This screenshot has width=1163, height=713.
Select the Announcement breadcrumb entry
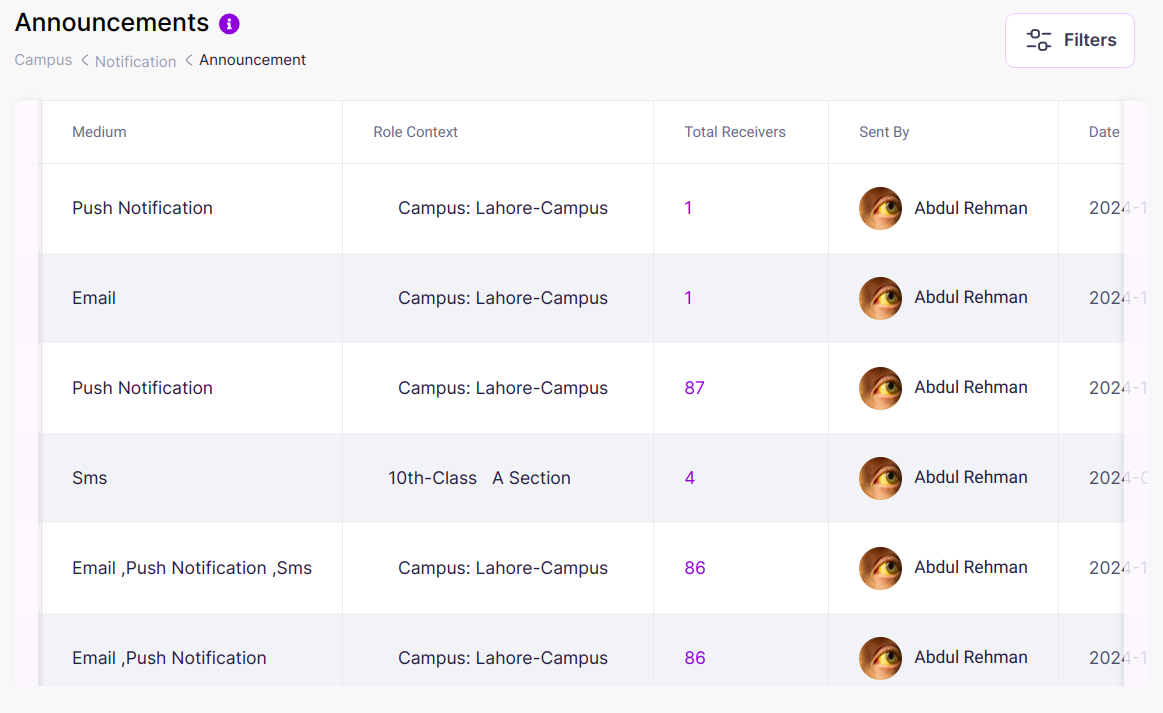click(x=252, y=60)
